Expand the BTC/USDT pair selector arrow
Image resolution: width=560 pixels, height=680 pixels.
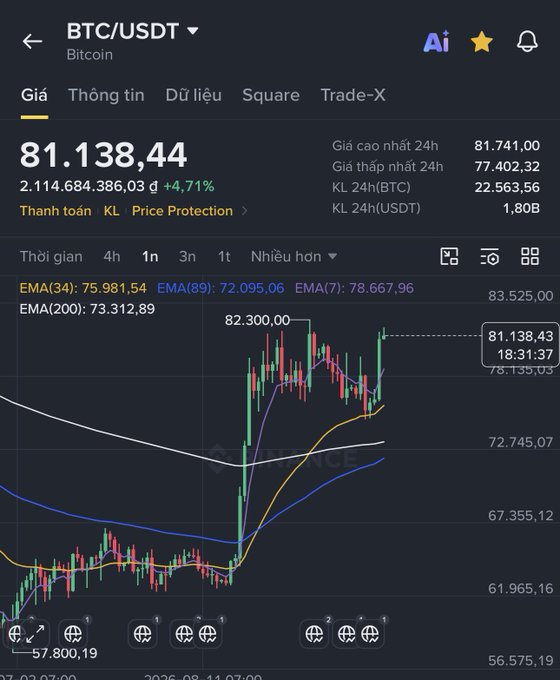[x=193, y=31]
